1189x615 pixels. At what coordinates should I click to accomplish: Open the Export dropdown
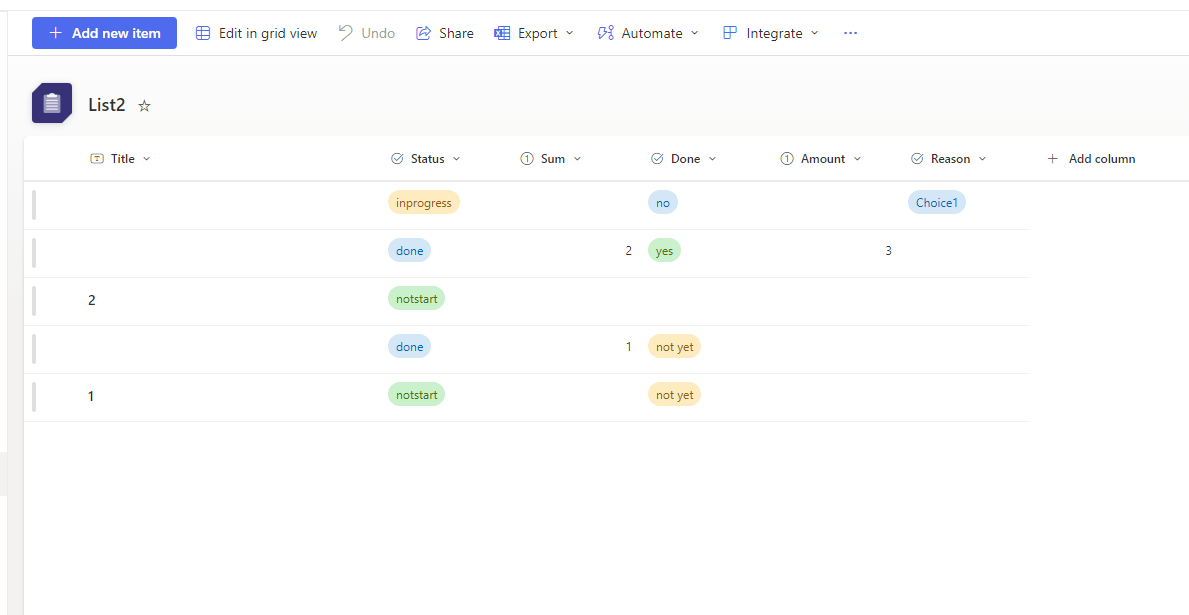[x=534, y=33]
